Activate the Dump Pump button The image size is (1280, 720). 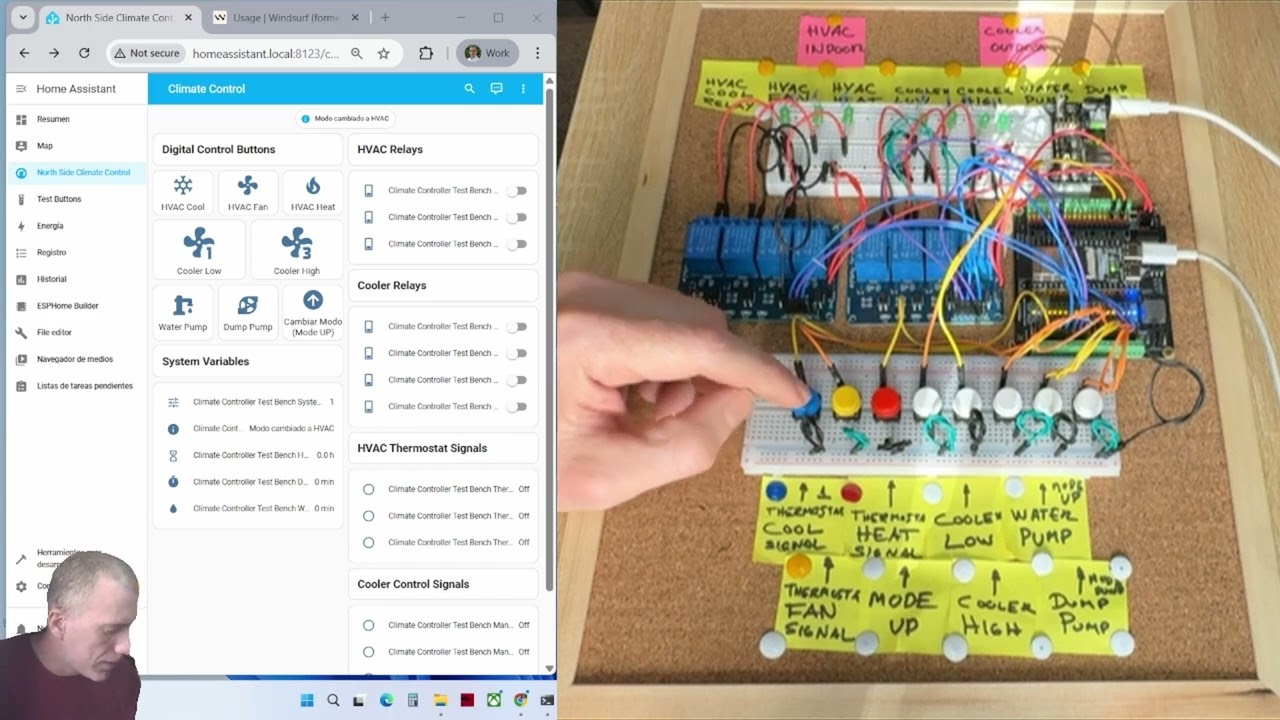coord(248,311)
